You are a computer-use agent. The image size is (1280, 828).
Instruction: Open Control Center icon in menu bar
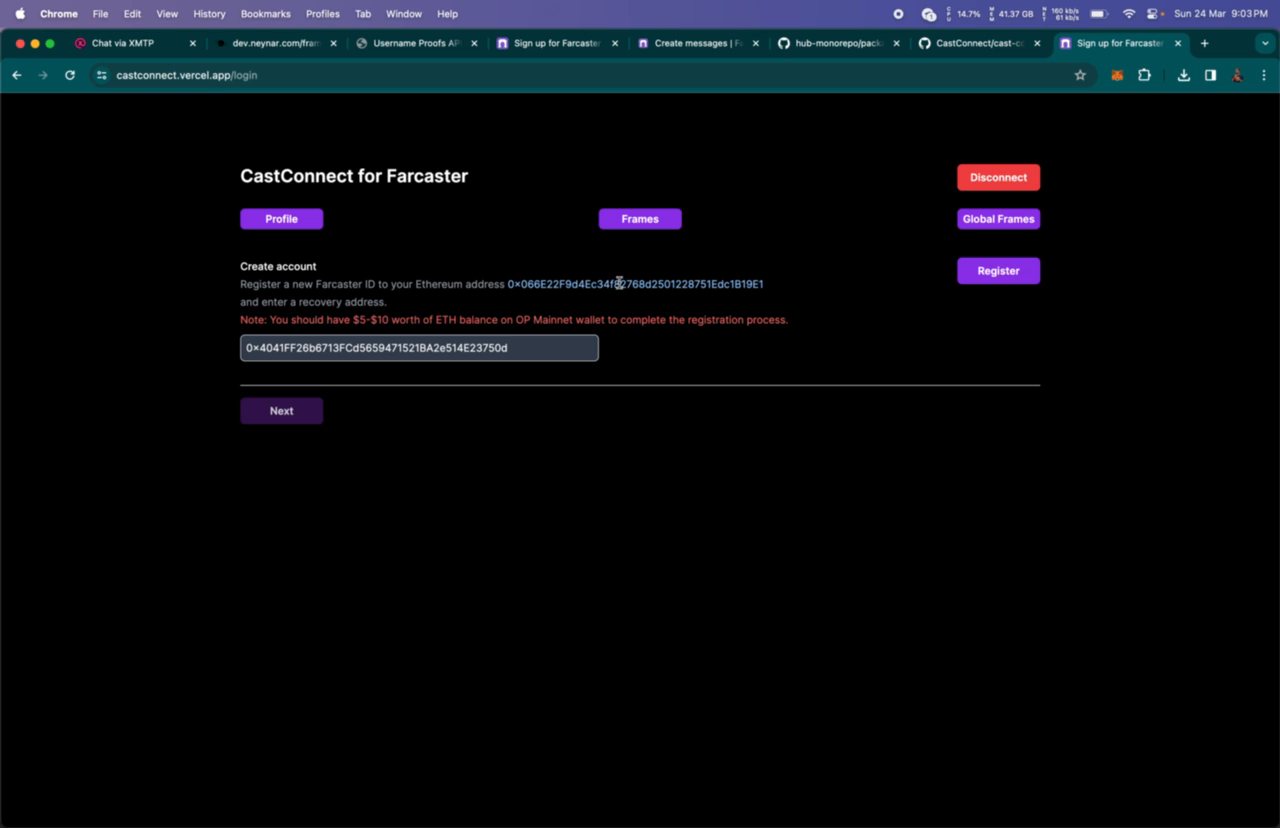[x=1155, y=14]
